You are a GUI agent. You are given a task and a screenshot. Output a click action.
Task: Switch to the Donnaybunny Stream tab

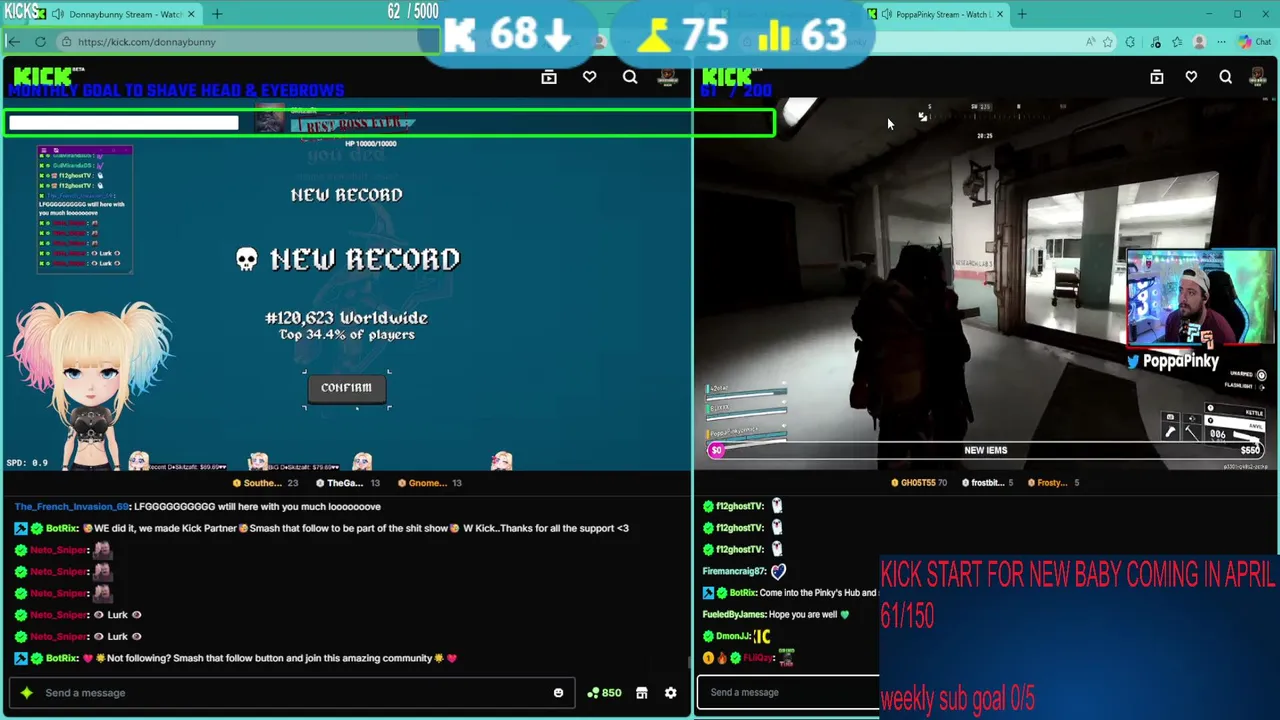tap(125, 14)
